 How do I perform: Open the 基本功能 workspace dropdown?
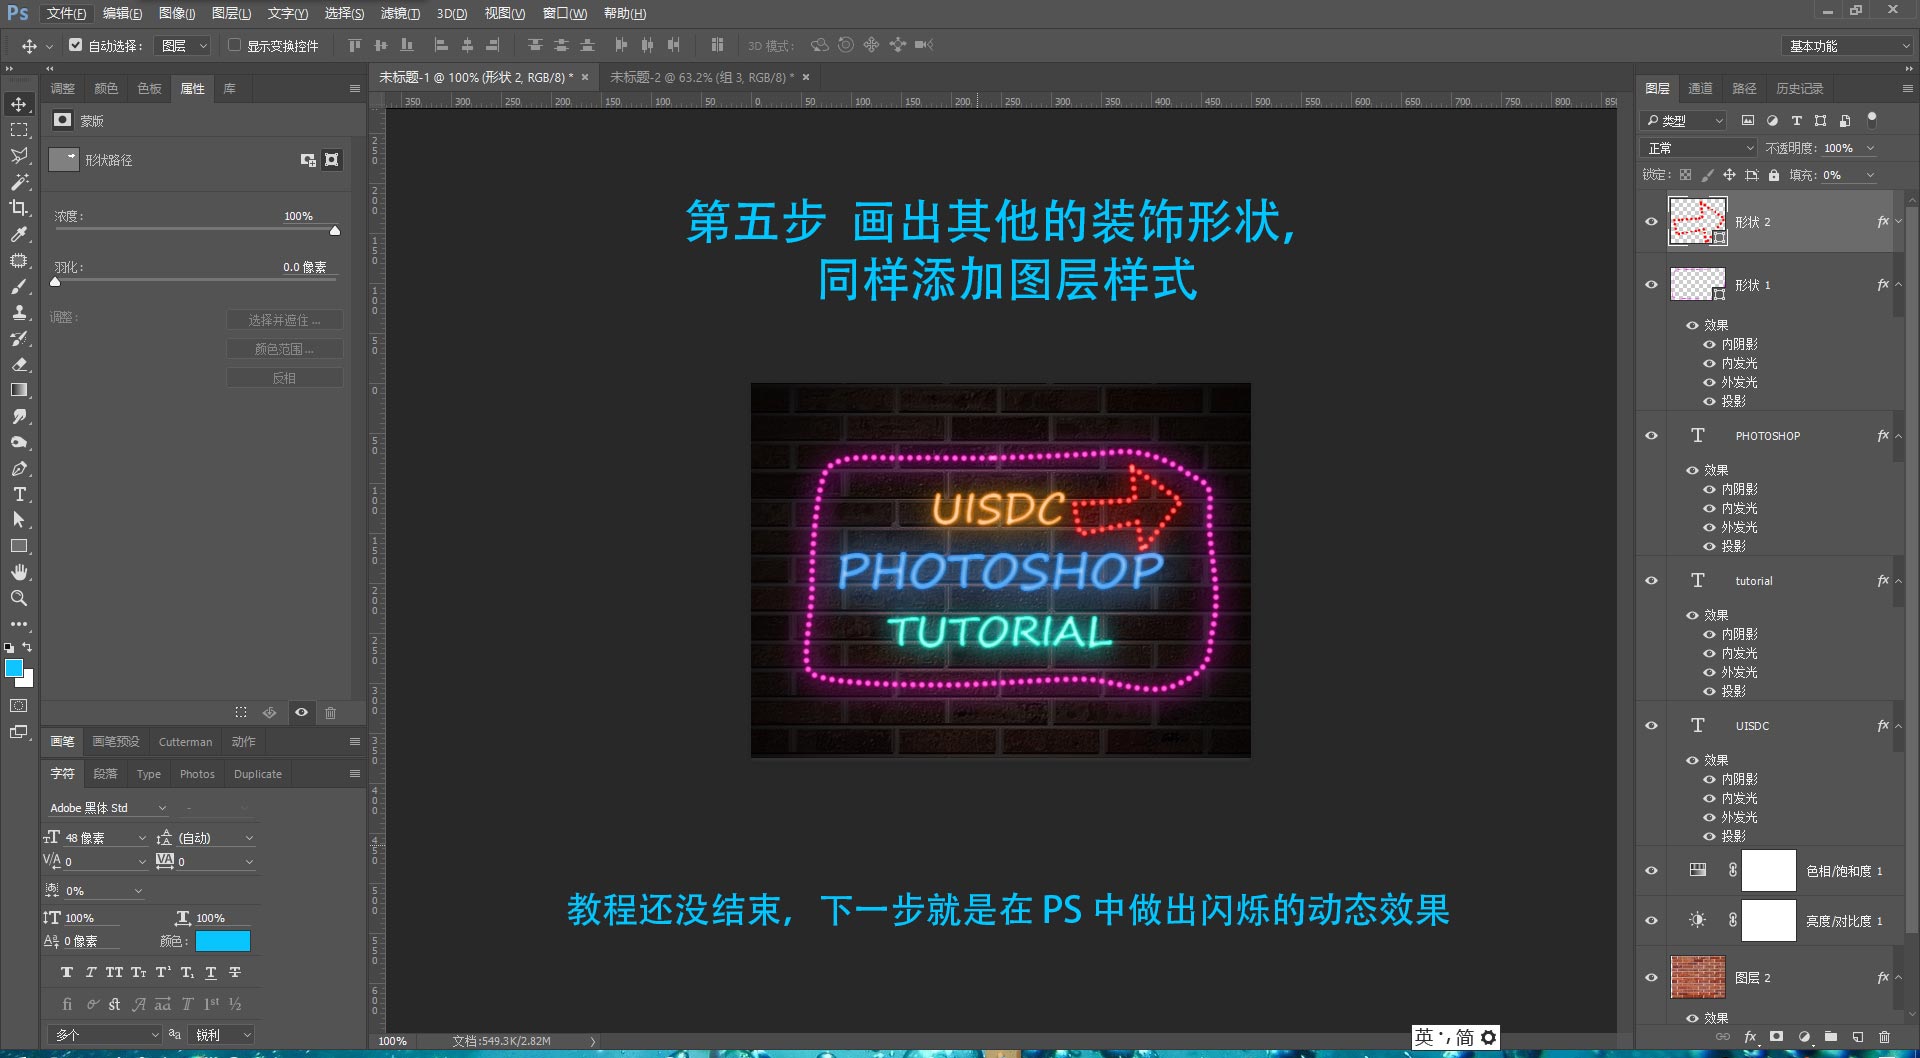coord(1848,46)
